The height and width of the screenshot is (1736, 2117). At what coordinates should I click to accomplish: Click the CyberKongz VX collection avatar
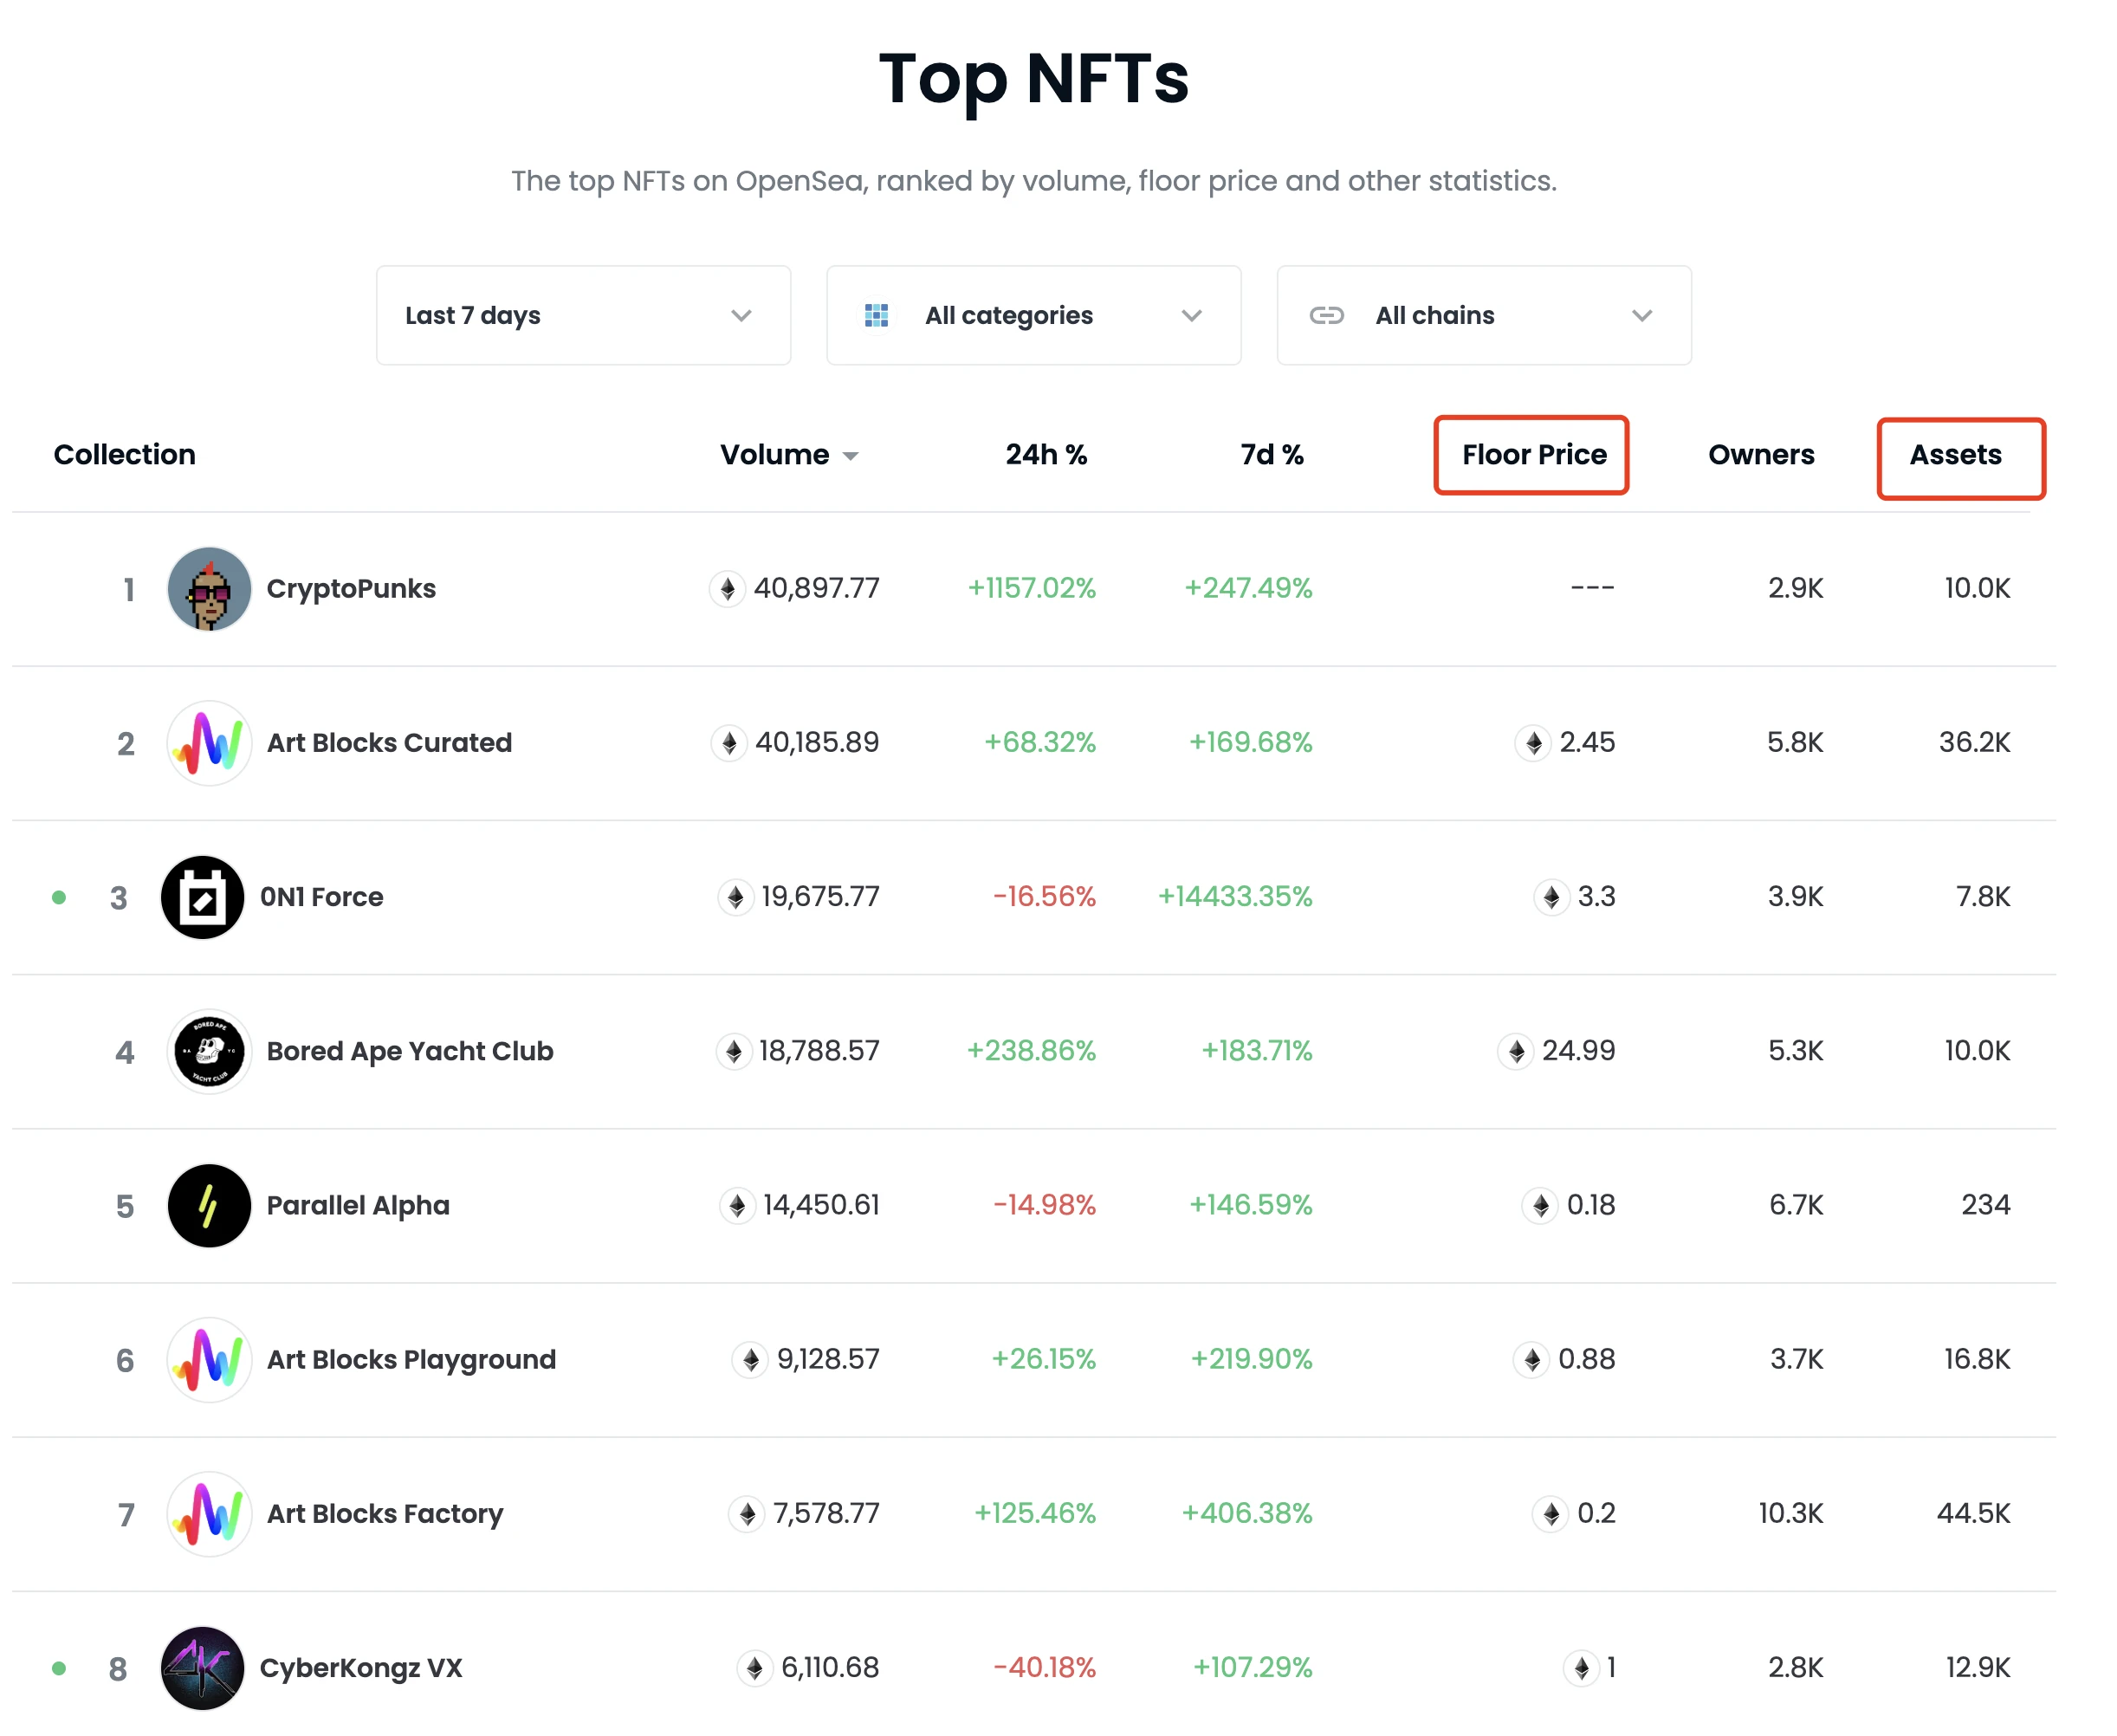(x=203, y=1667)
